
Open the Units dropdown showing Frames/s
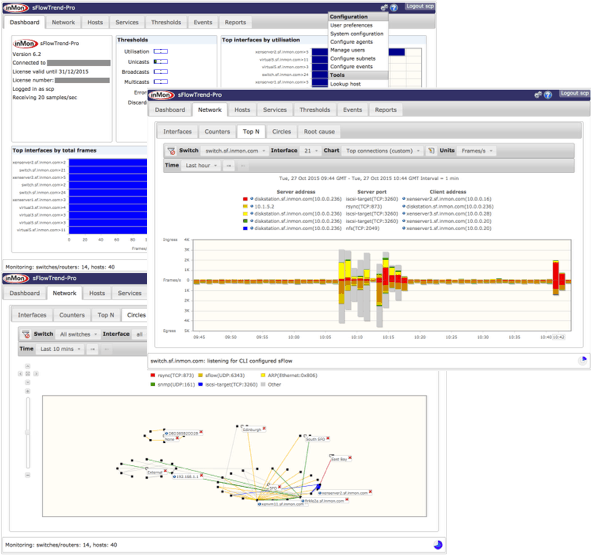476,151
